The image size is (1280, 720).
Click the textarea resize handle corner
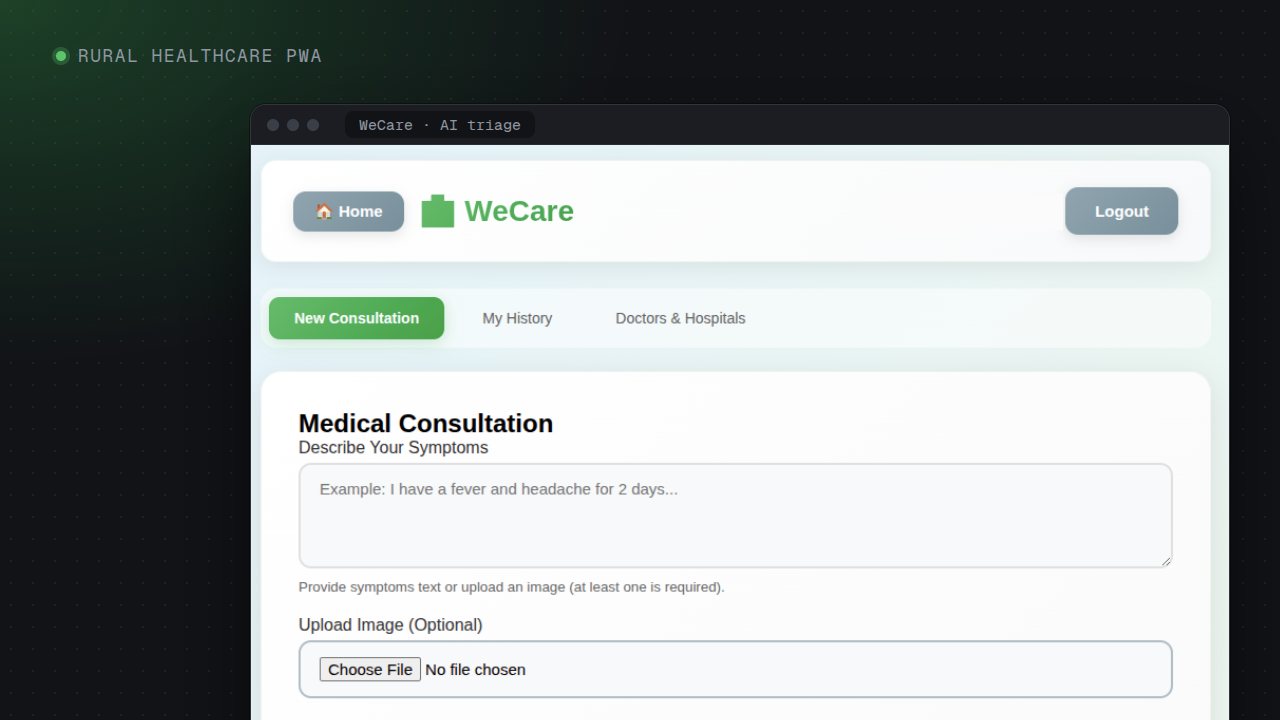tap(1165, 561)
